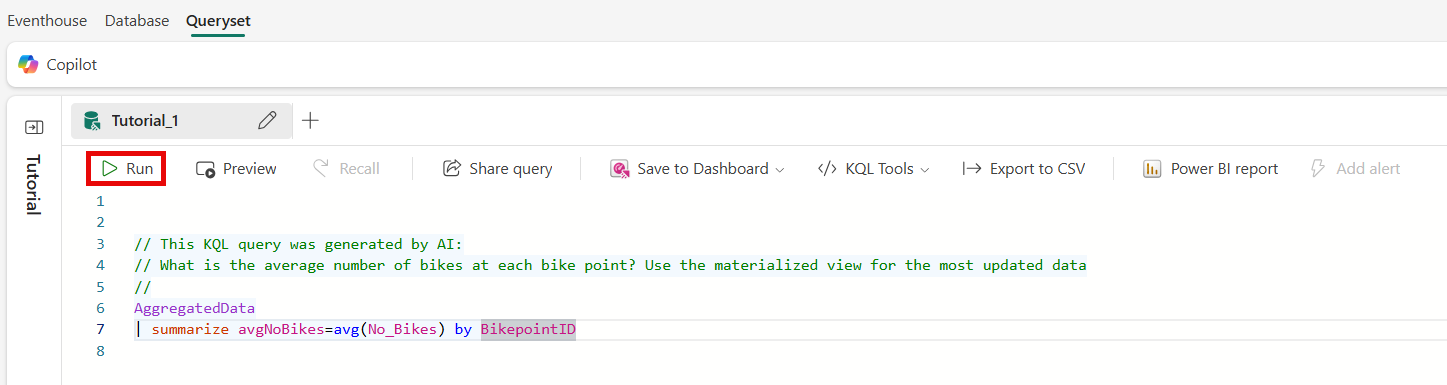Expand the KQL Tools dropdown menu
The width and height of the screenshot is (1447, 385).
(873, 169)
